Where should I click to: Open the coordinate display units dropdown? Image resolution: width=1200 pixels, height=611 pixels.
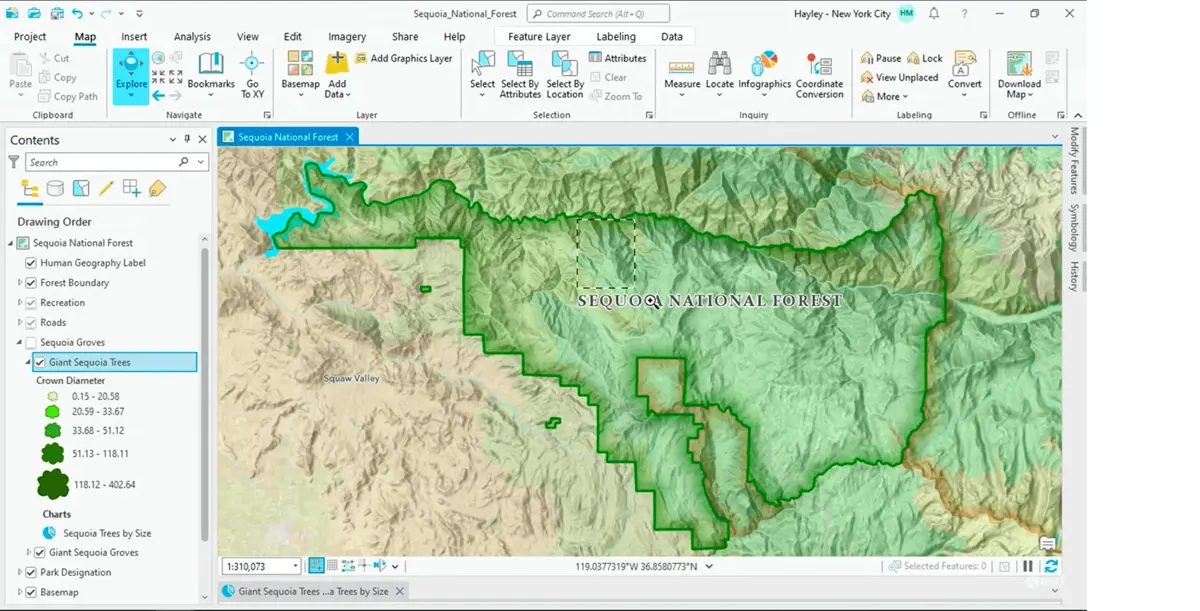click(709, 566)
